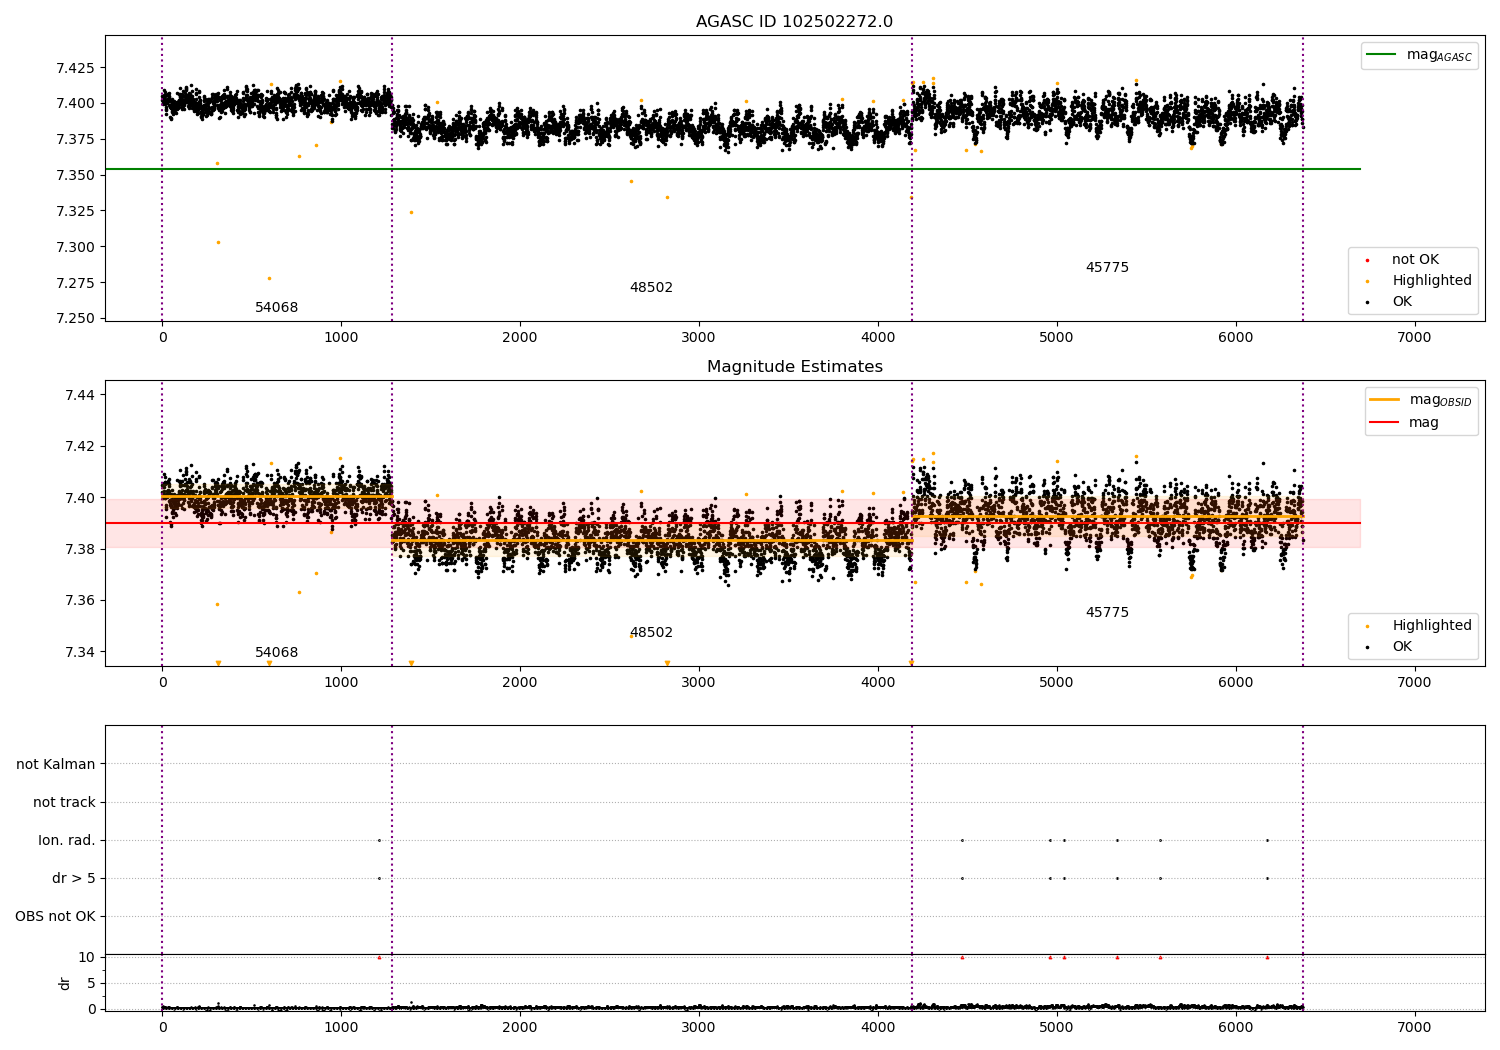The image size is (1500, 1050).
Task: Click the 45775 label in the middle plot
Action: point(1107,613)
